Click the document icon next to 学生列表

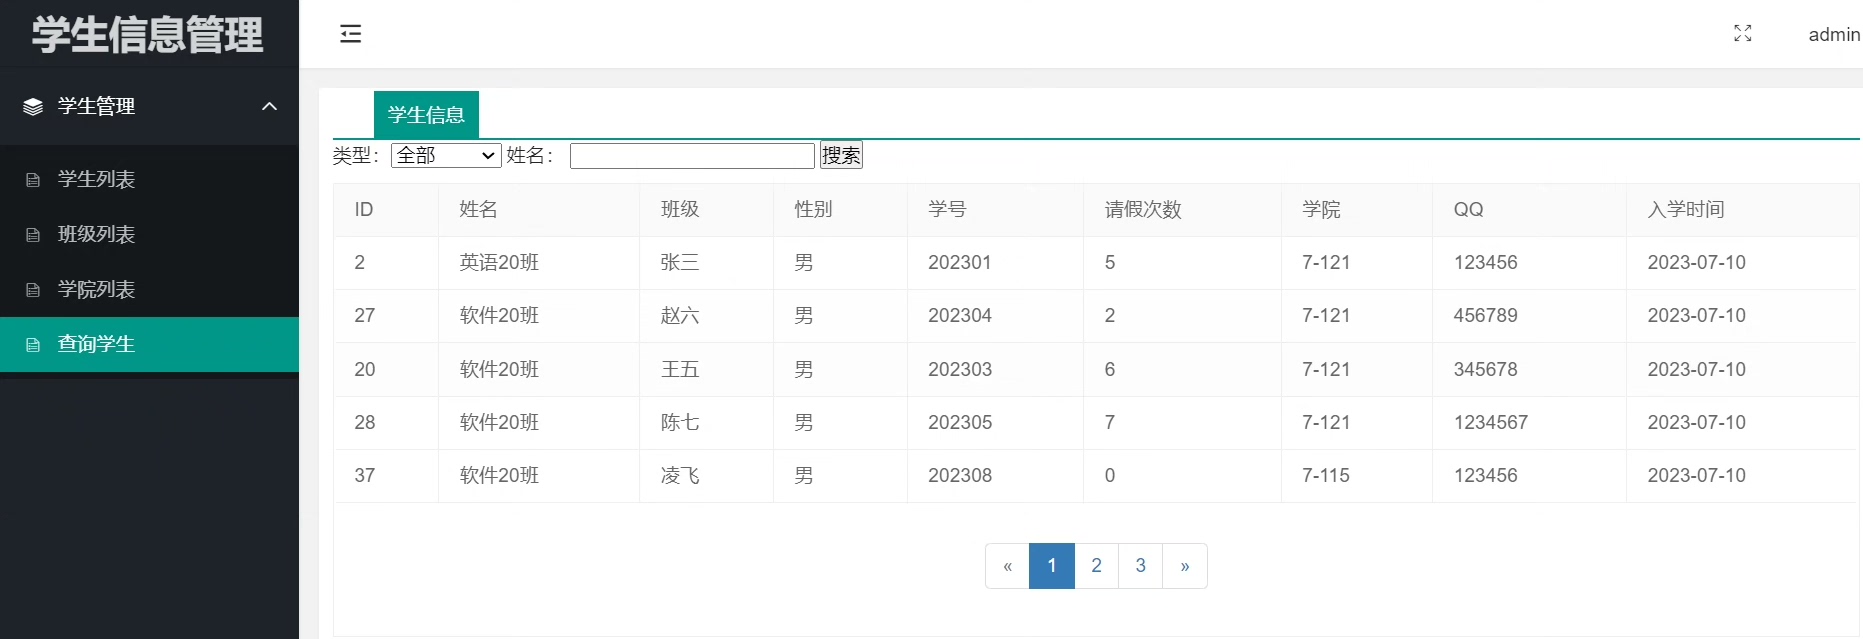click(x=33, y=180)
